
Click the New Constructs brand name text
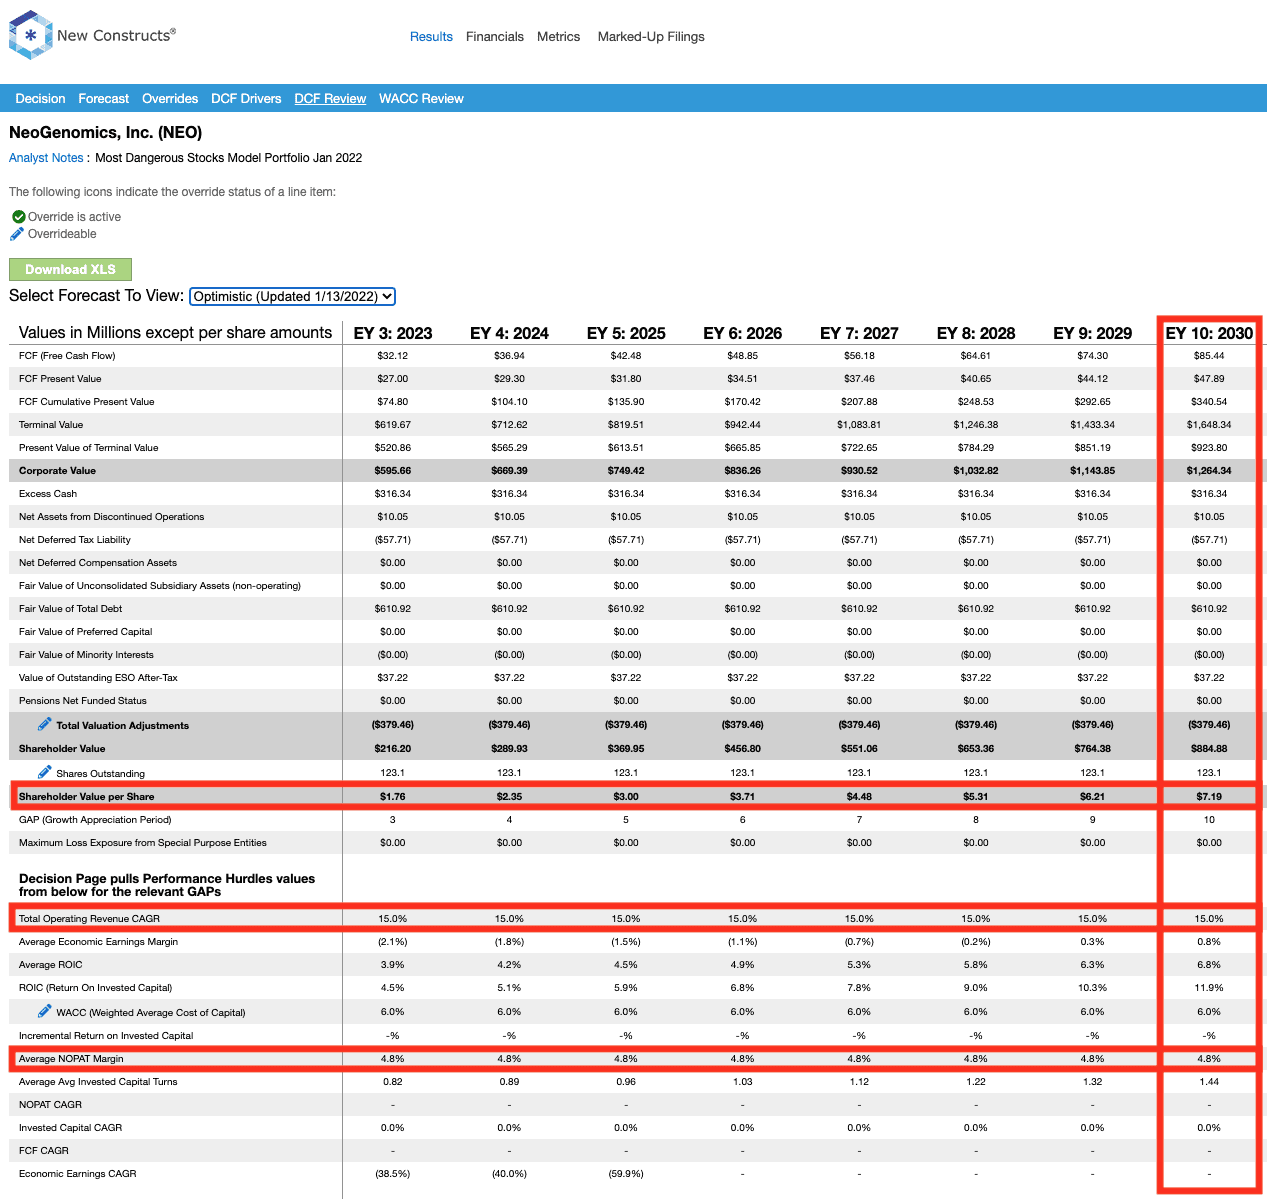point(116,36)
